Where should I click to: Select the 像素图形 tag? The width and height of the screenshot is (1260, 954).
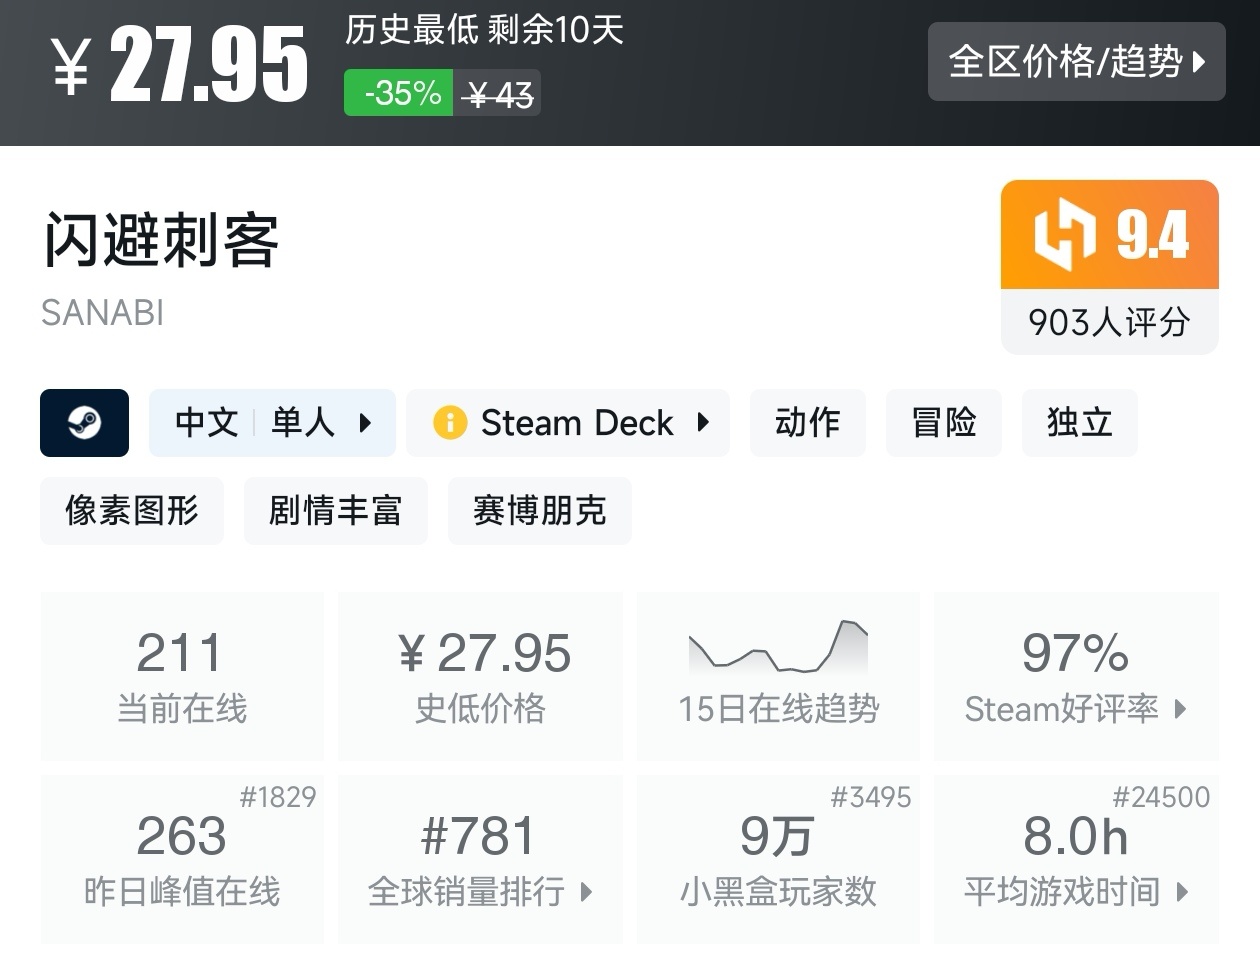tap(132, 511)
